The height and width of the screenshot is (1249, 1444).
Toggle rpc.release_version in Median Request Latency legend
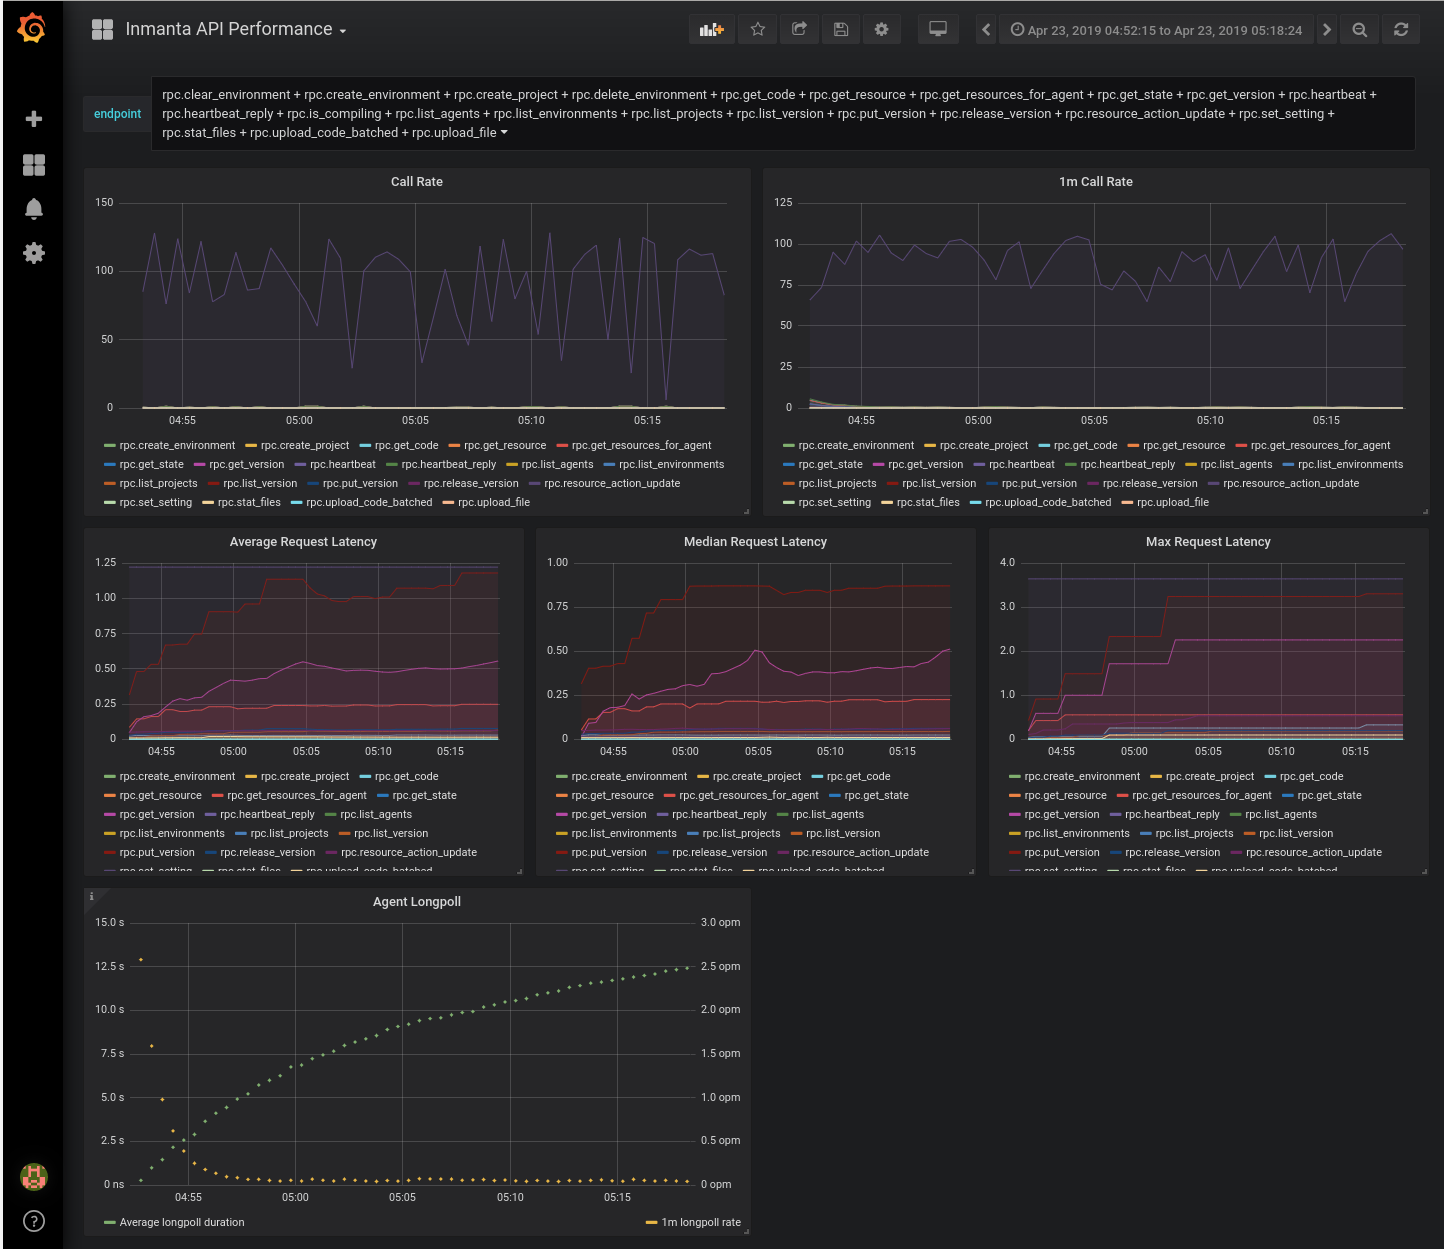[720, 853]
